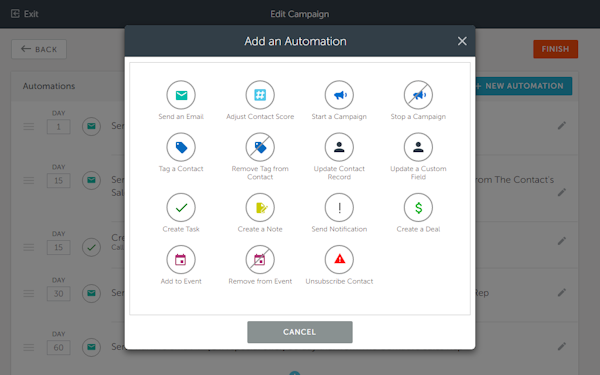The width and height of the screenshot is (600, 375).
Task: Select the Create Task checkmark icon
Action: pos(181,207)
